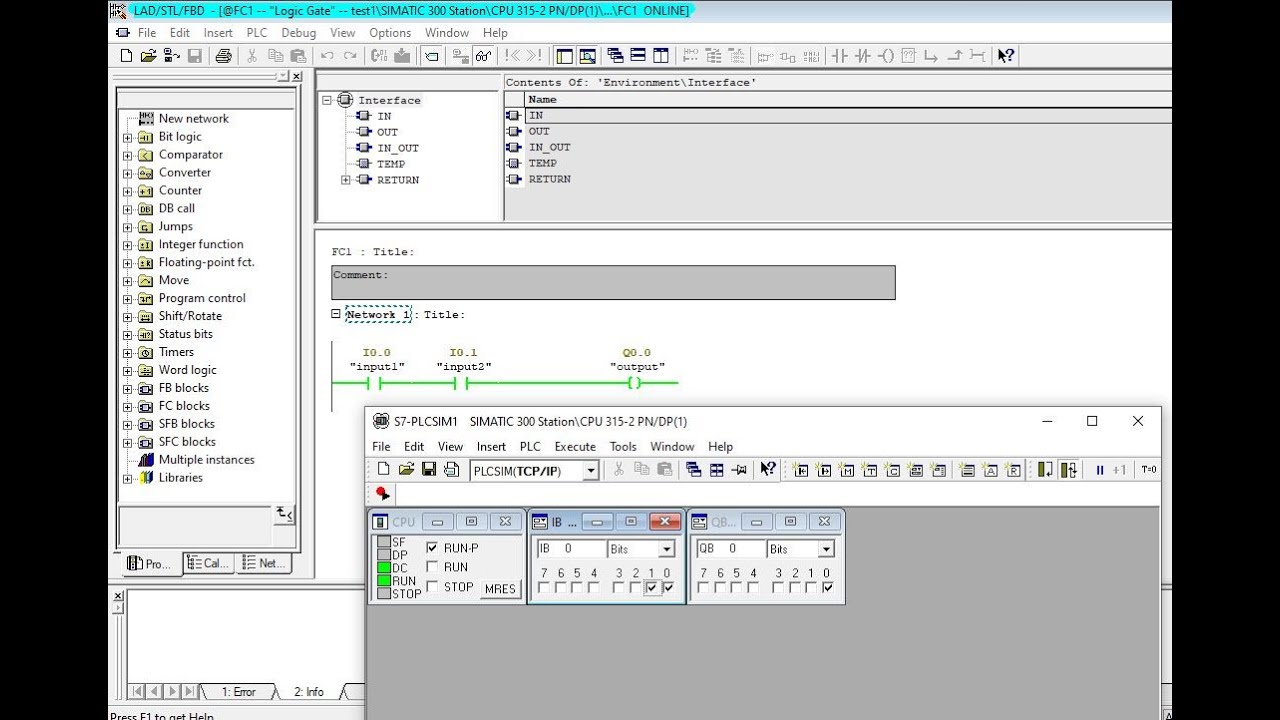Click the context Help icon in PLCSIM toolbar
1280x720 pixels.
(768, 469)
